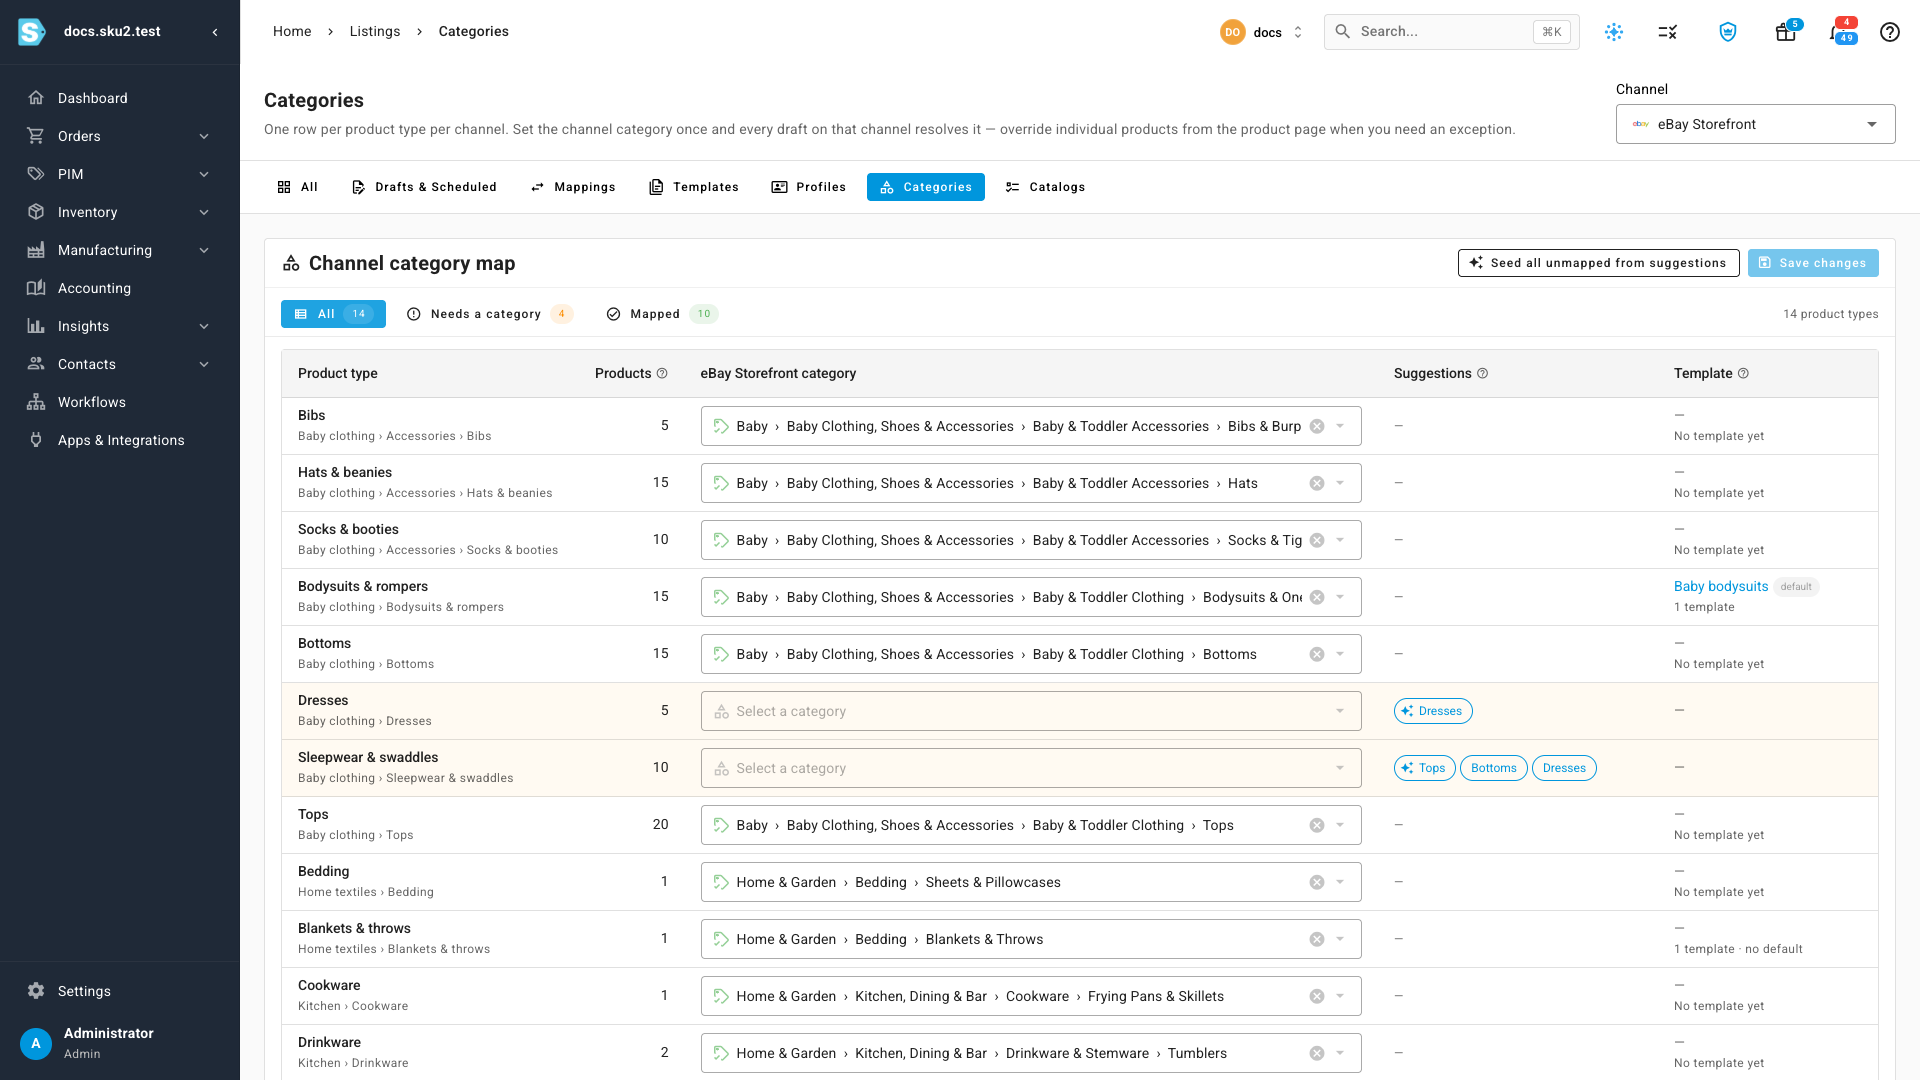Open the checklist tasks icon in the top bar
The width and height of the screenshot is (1920, 1080).
coord(1668,32)
